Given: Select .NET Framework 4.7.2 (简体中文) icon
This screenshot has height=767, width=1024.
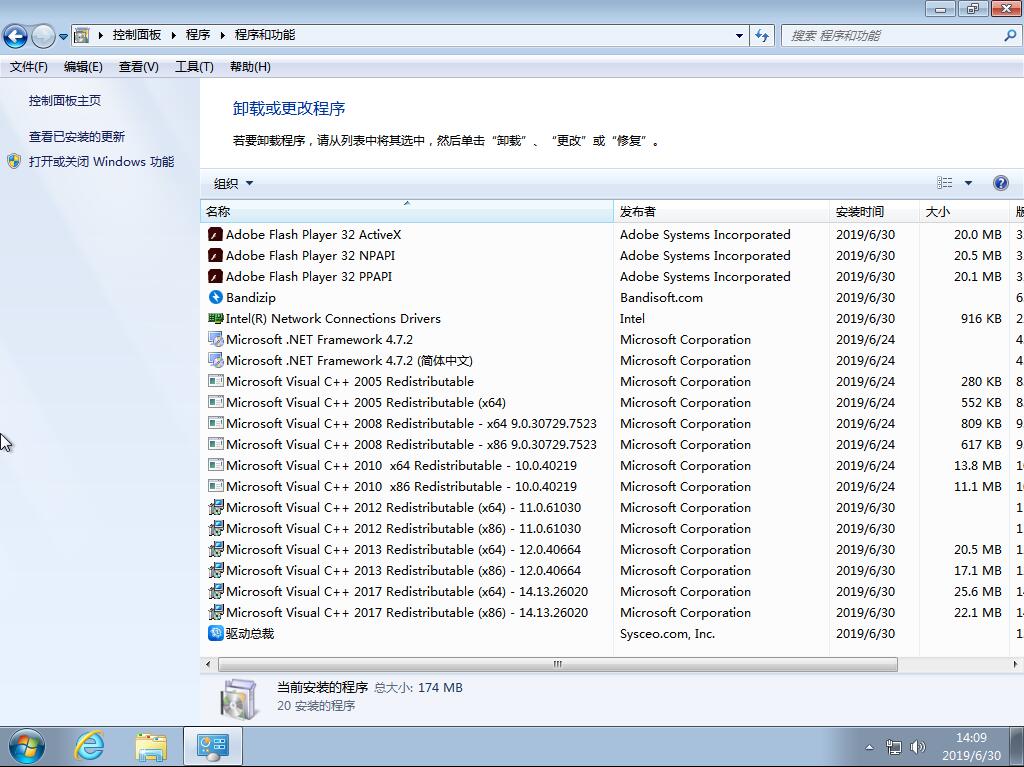Looking at the screenshot, I should [x=215, y=360].
